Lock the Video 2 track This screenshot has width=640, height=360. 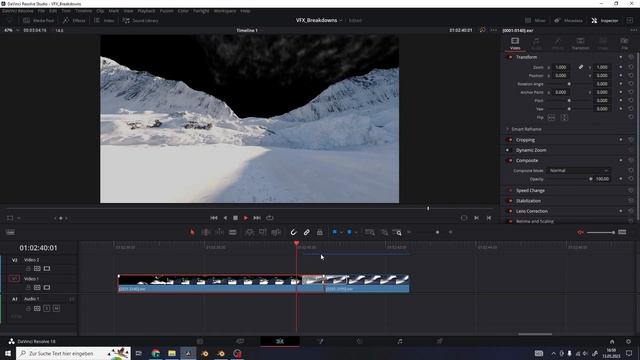(x=28, y=269)
